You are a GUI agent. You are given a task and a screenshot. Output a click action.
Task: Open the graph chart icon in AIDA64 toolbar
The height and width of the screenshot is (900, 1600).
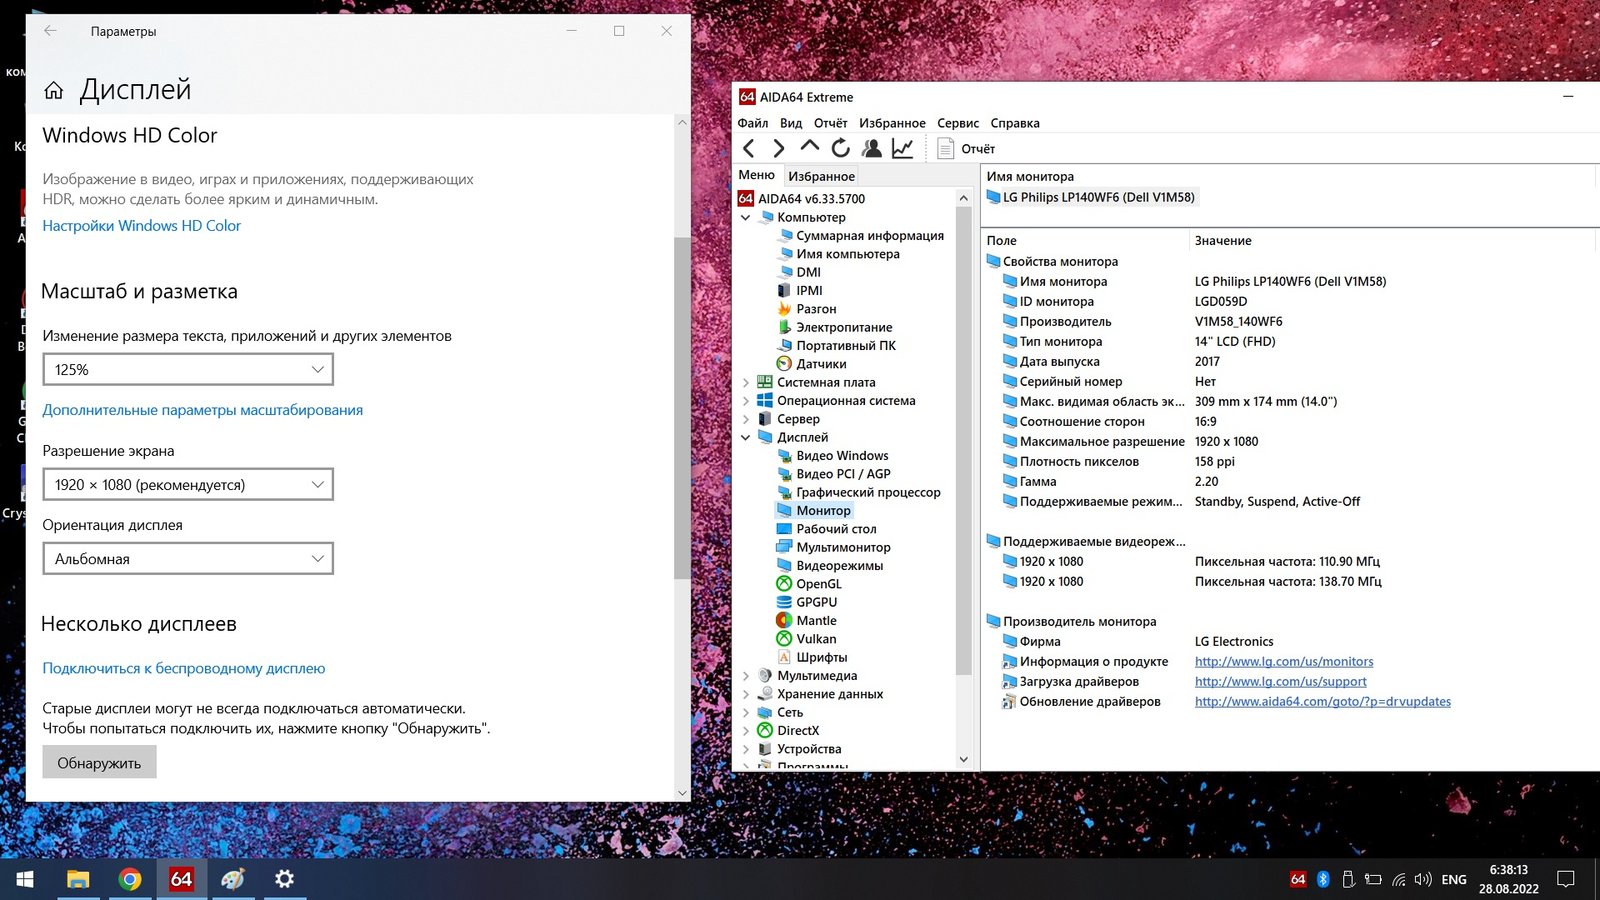tap(903, 149)
